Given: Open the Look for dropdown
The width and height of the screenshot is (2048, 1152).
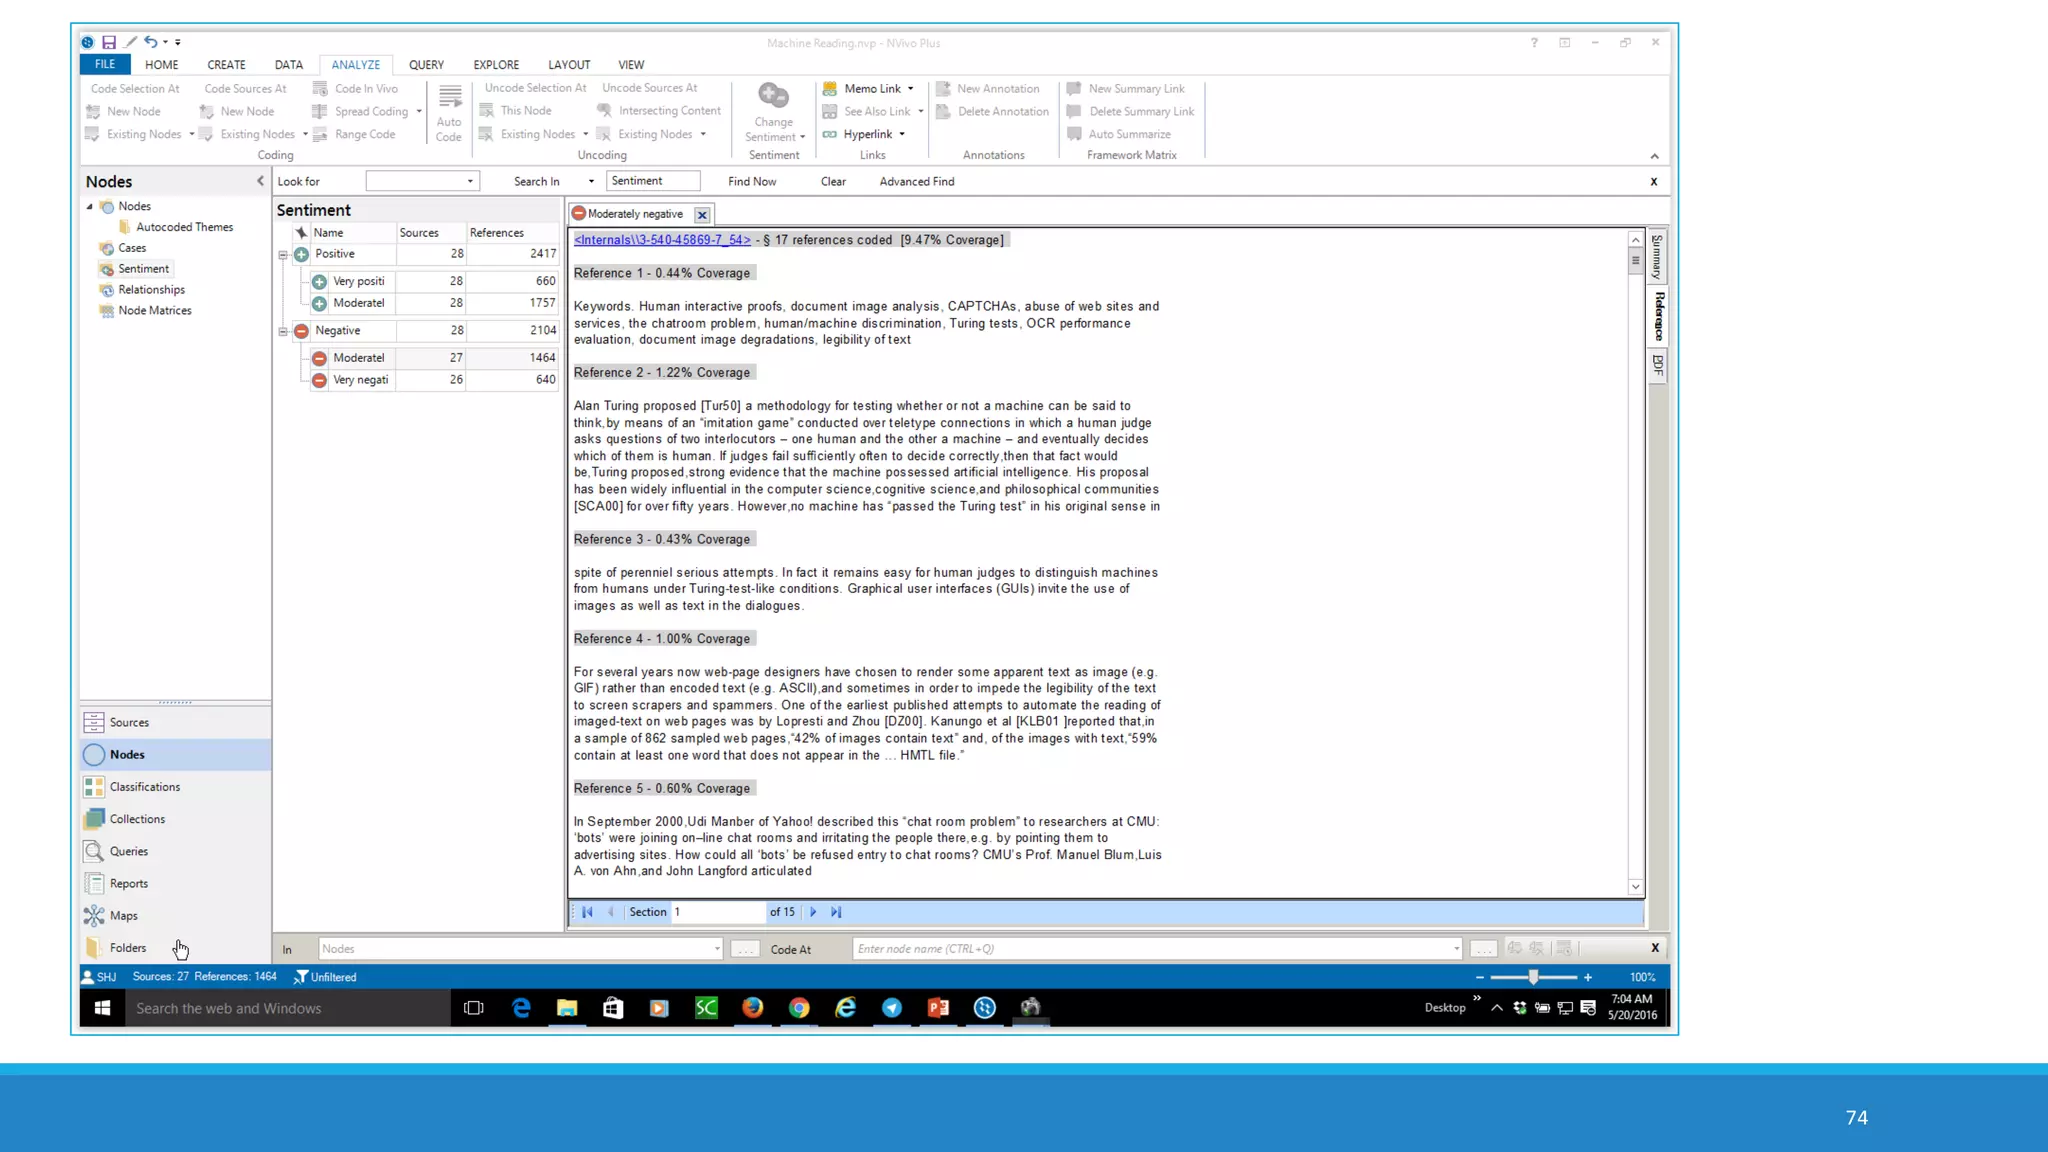Looking at the screenshot, I should pyautogui.click(x=470, y=182).
